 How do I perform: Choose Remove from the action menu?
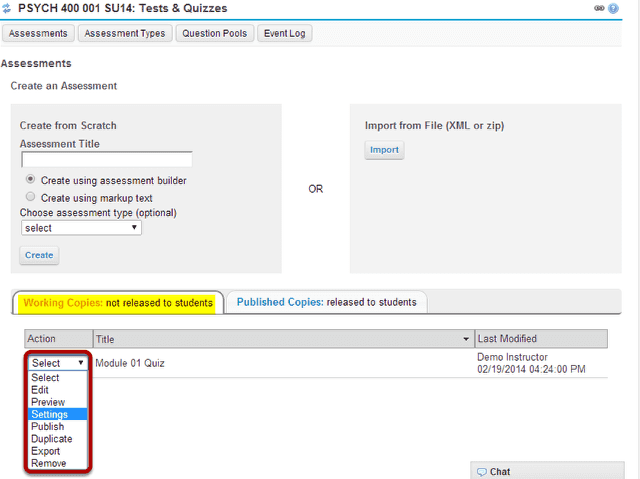58,463
